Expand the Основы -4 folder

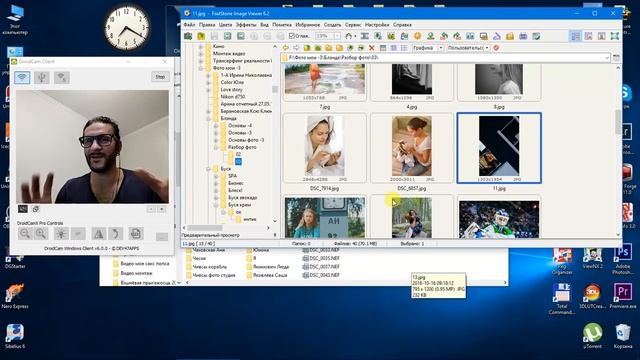(216, 126)
